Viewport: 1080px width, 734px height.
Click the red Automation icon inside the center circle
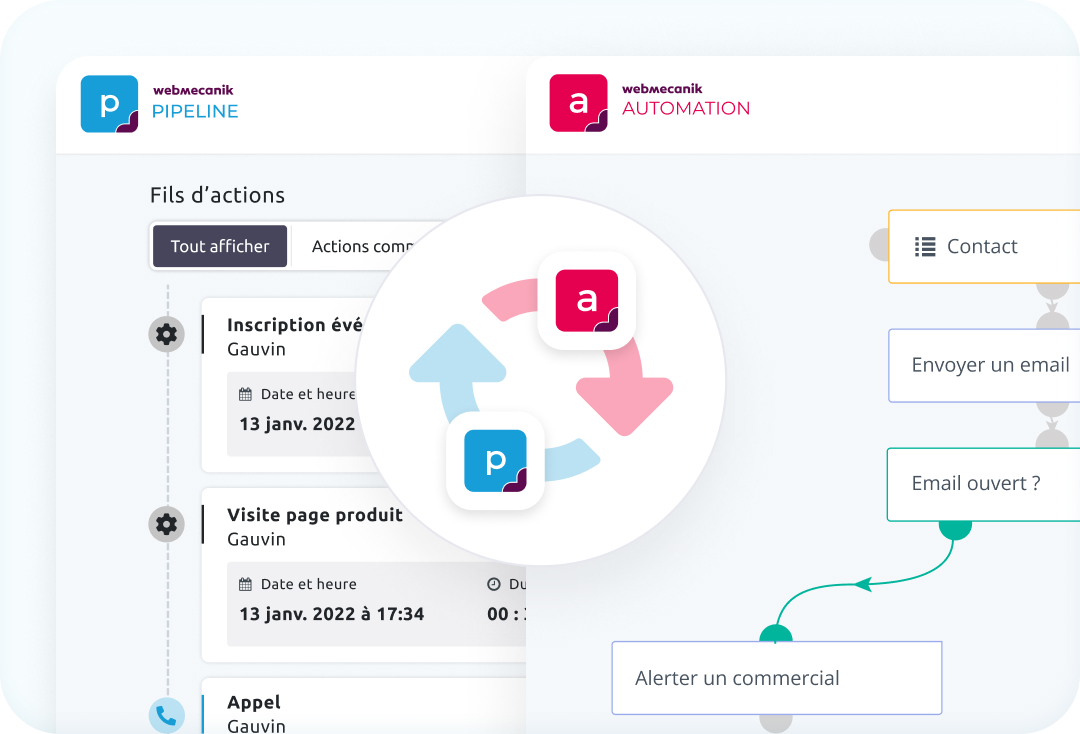point(587,301)
